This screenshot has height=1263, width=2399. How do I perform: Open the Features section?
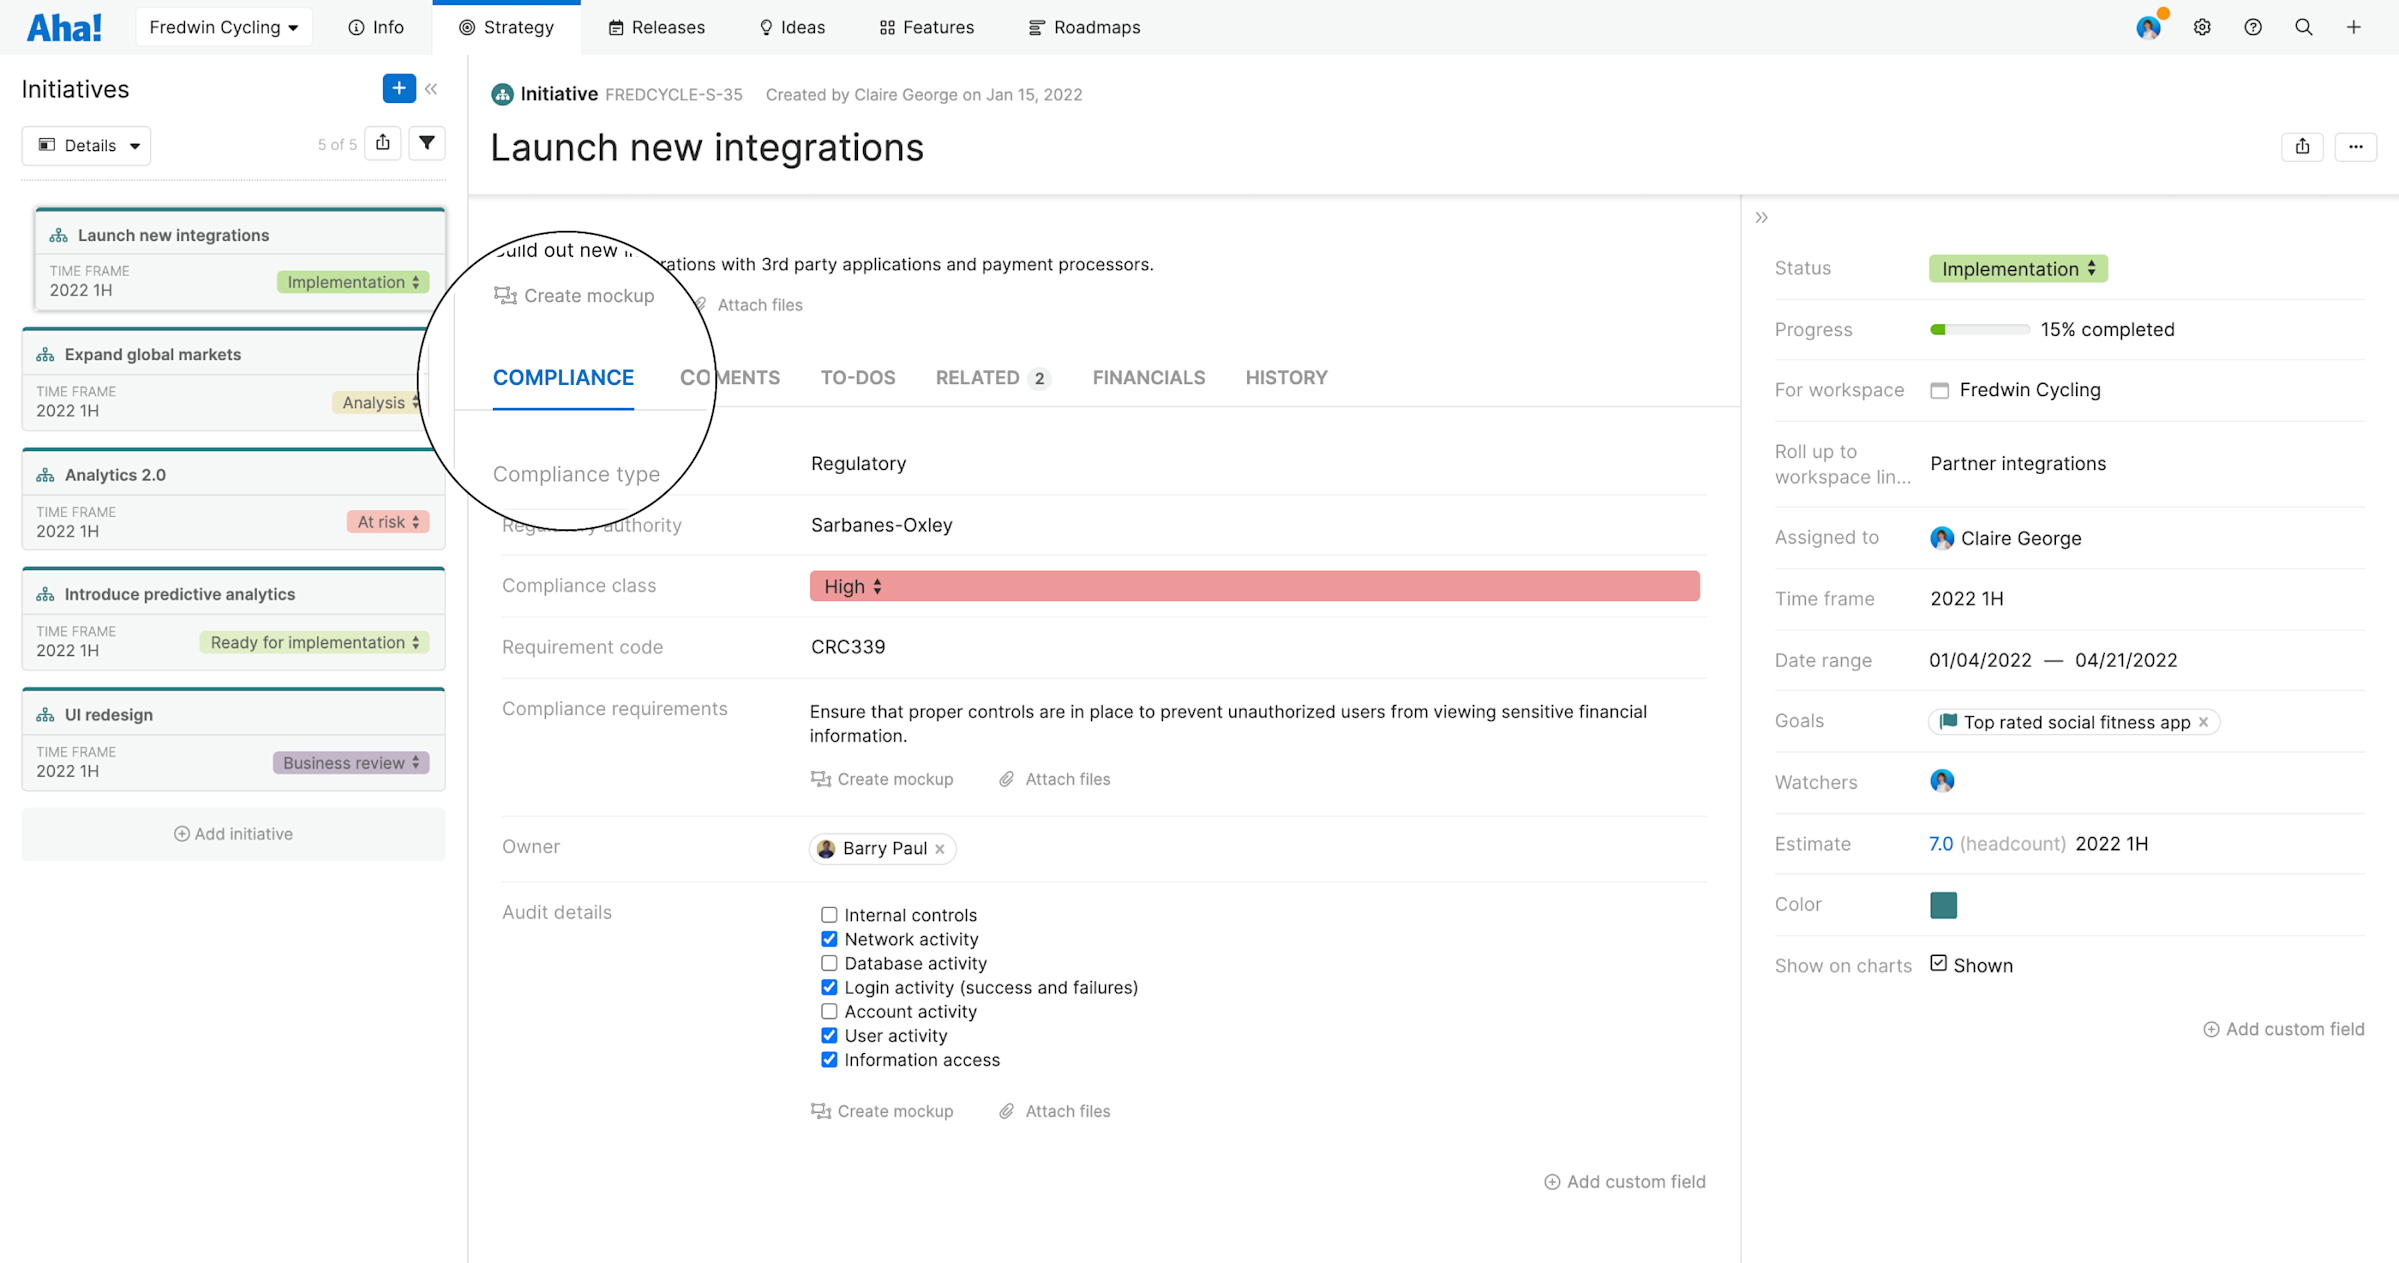coord(925,27)
